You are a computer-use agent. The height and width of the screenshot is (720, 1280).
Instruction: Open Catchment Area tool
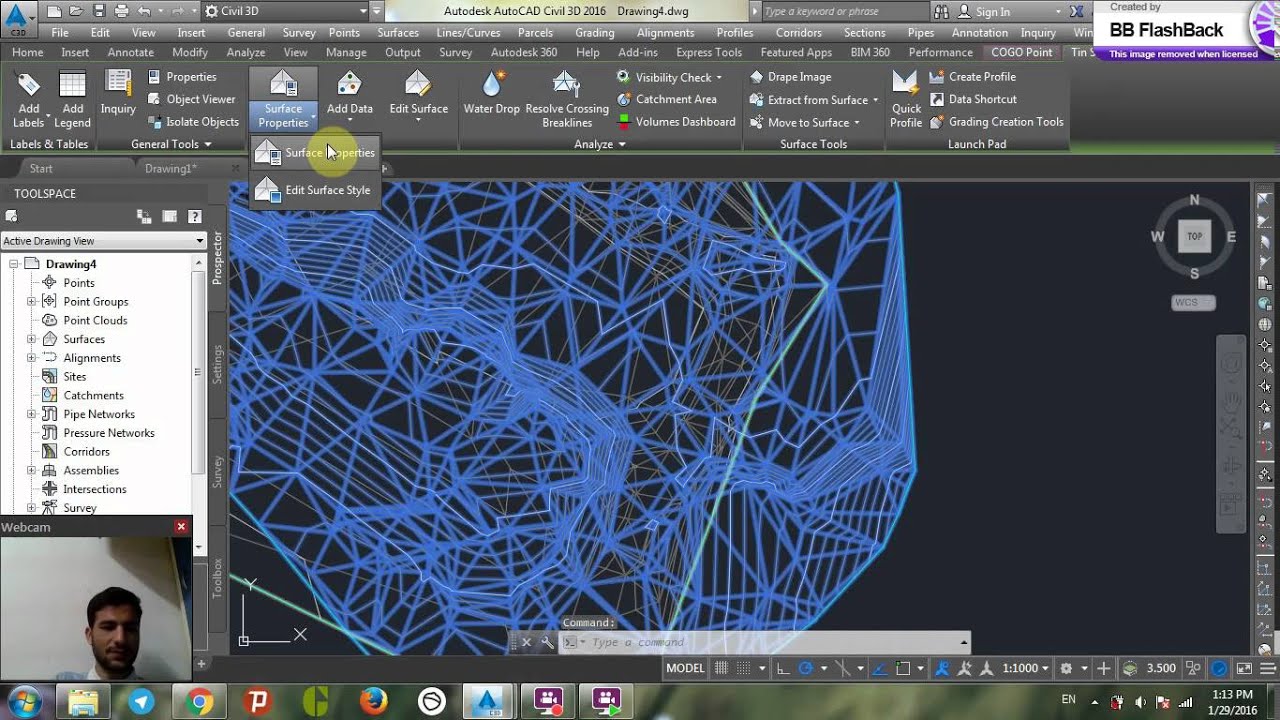pos(667,99)
